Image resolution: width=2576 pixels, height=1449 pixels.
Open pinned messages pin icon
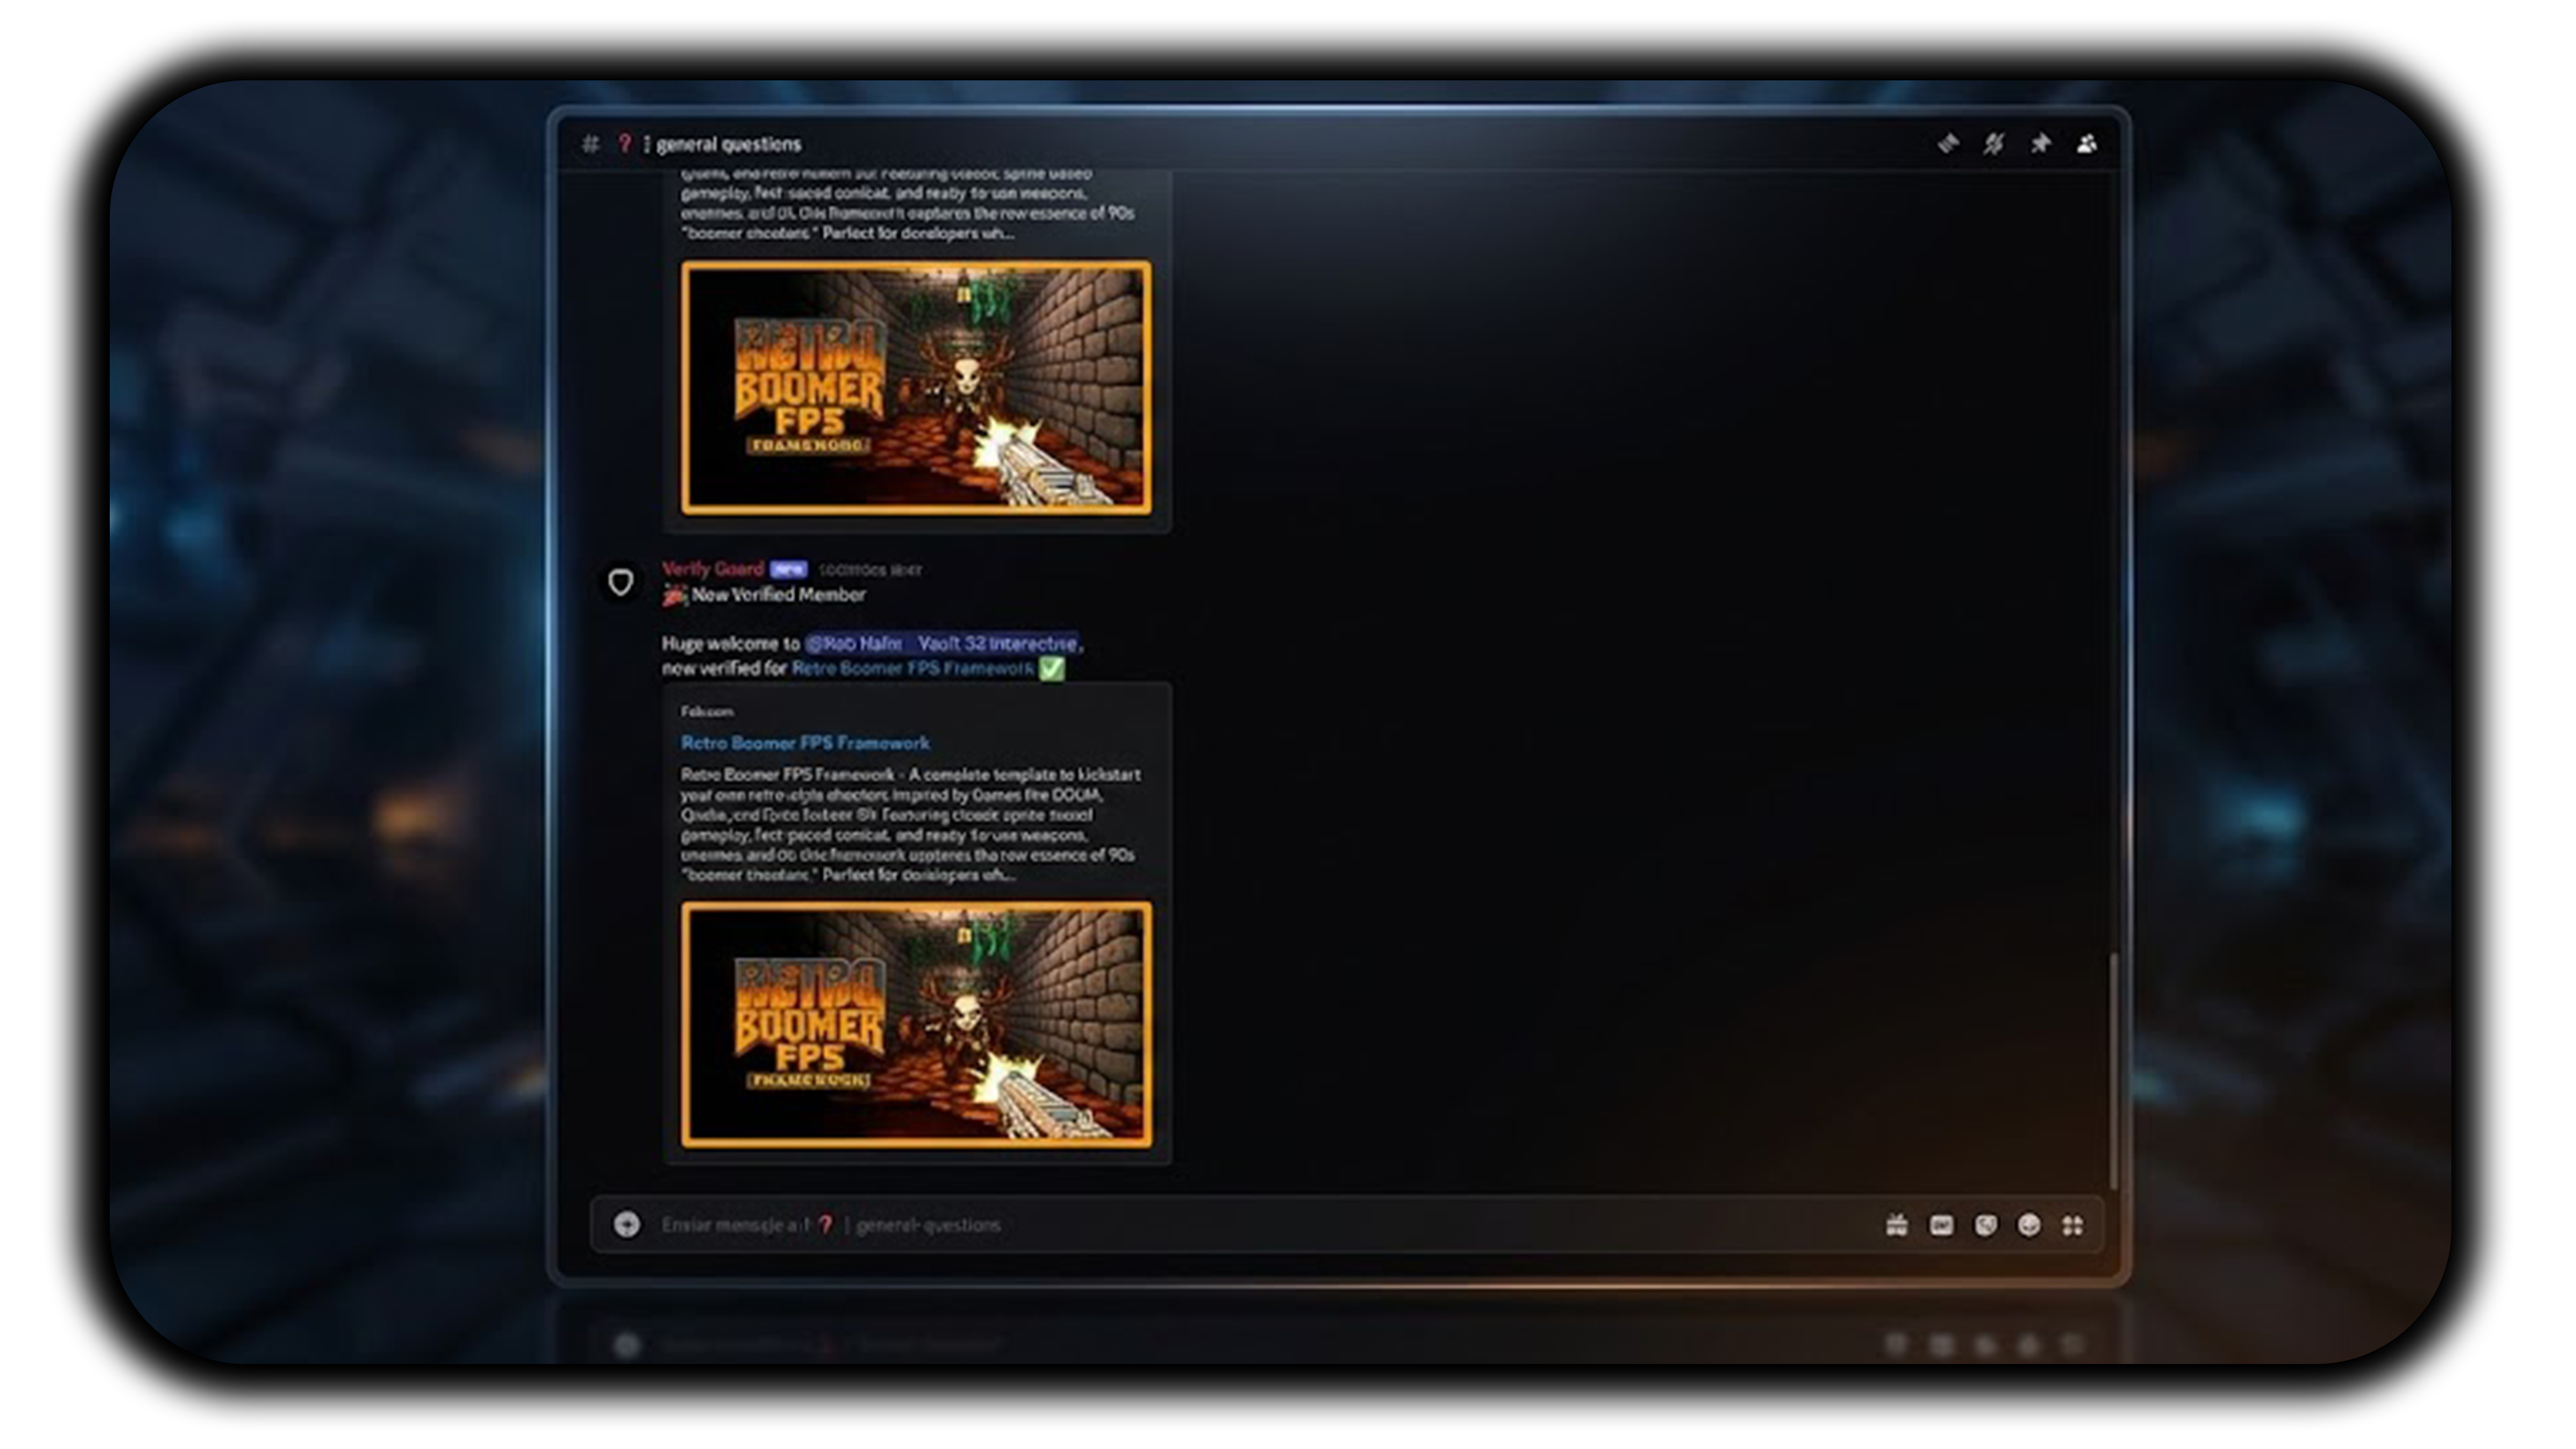click(x=2040, y=144)
